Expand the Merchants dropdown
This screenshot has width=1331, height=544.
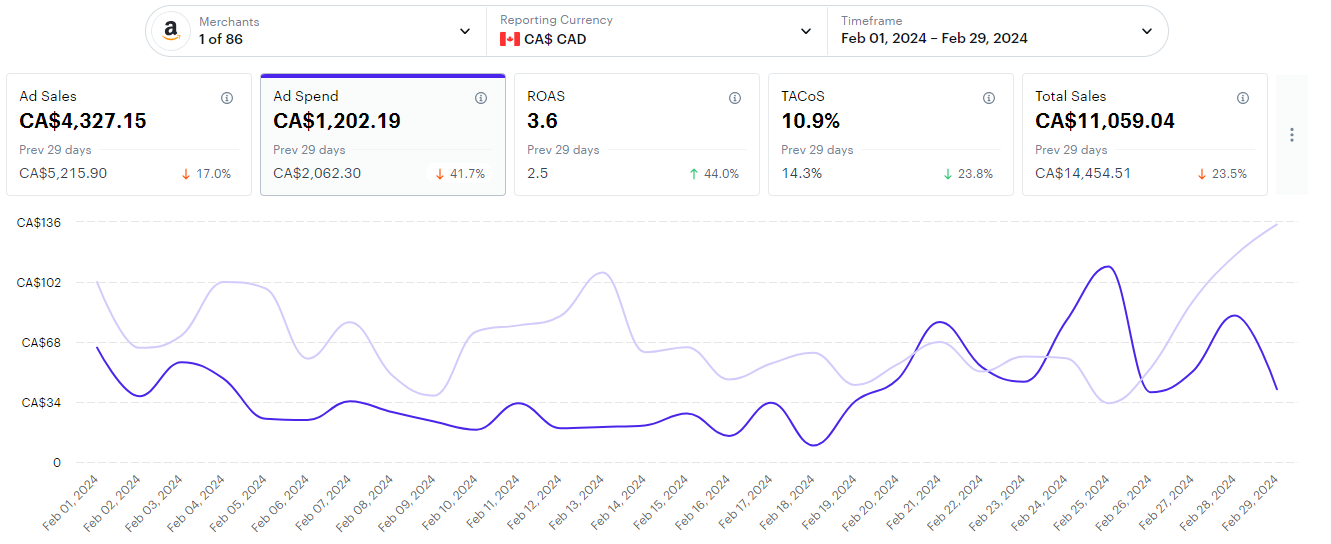pos(465,31)
